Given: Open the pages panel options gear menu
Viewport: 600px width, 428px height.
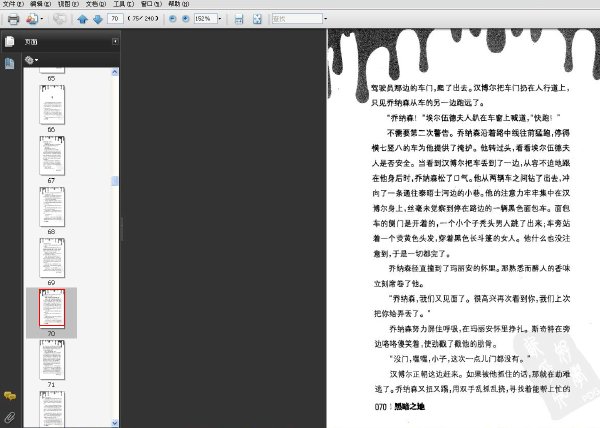Looking at the screenshot, I should (31, 60).
